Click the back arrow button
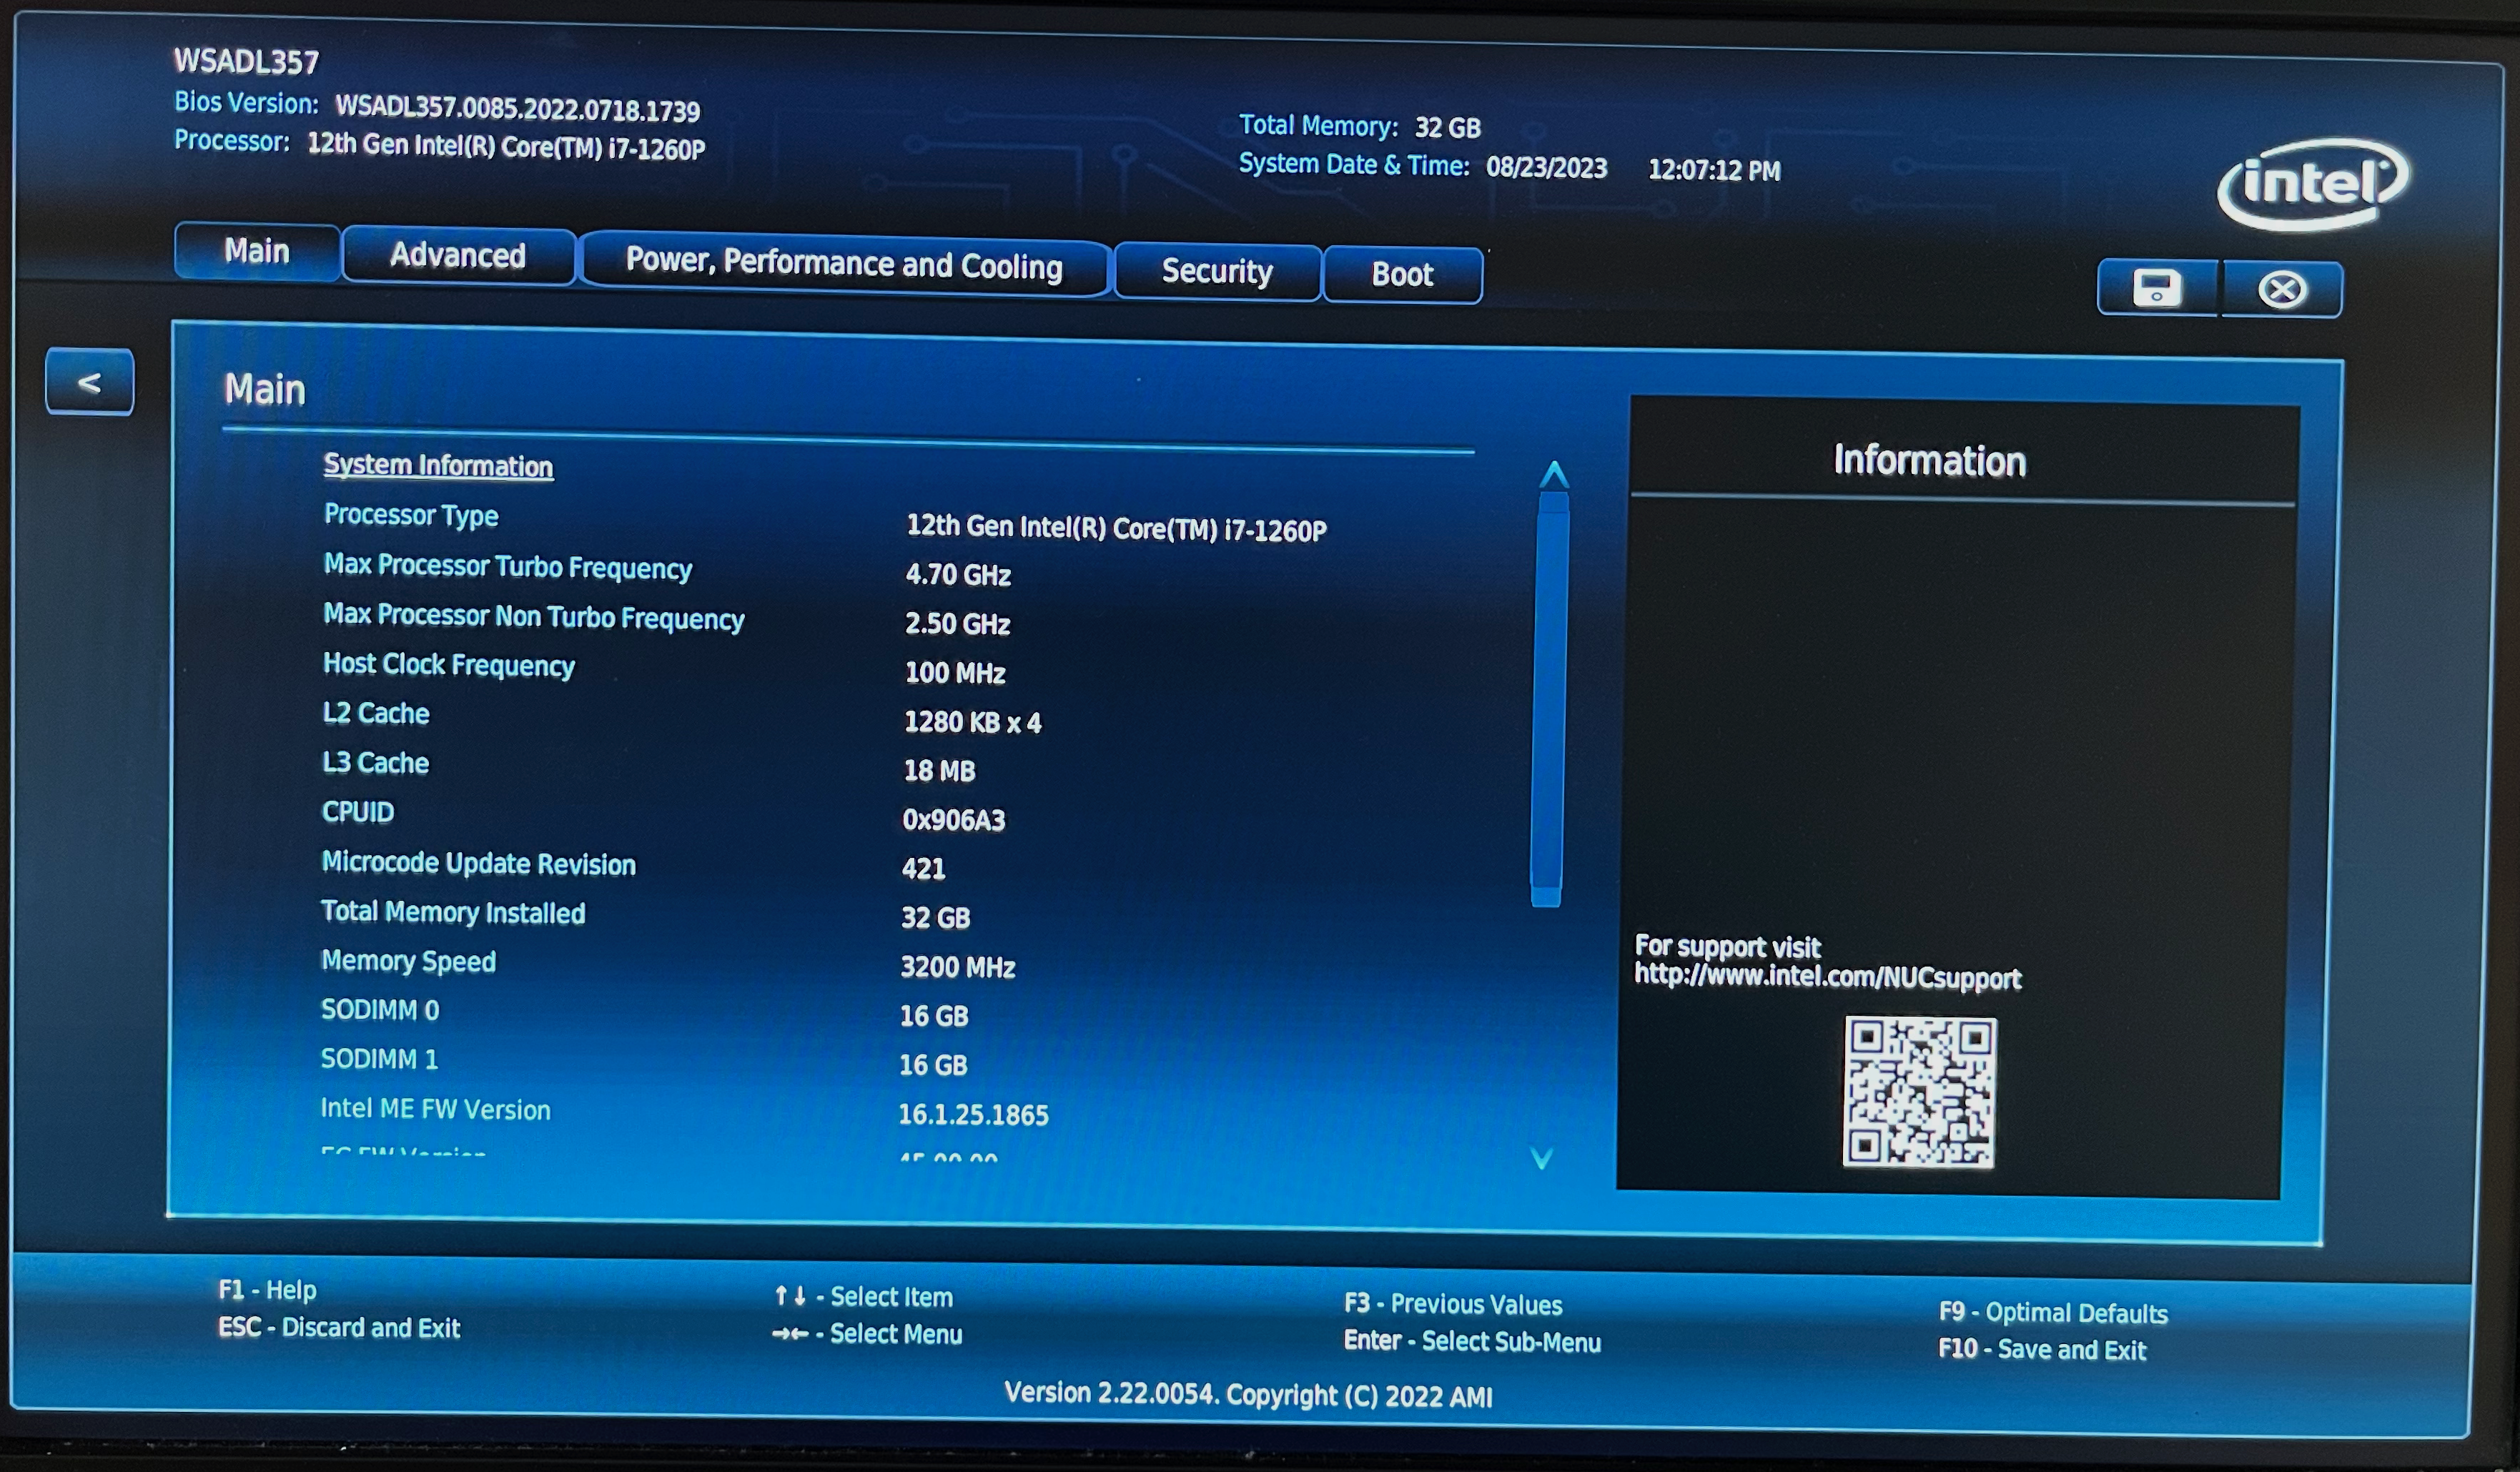 tap(89, 381)
